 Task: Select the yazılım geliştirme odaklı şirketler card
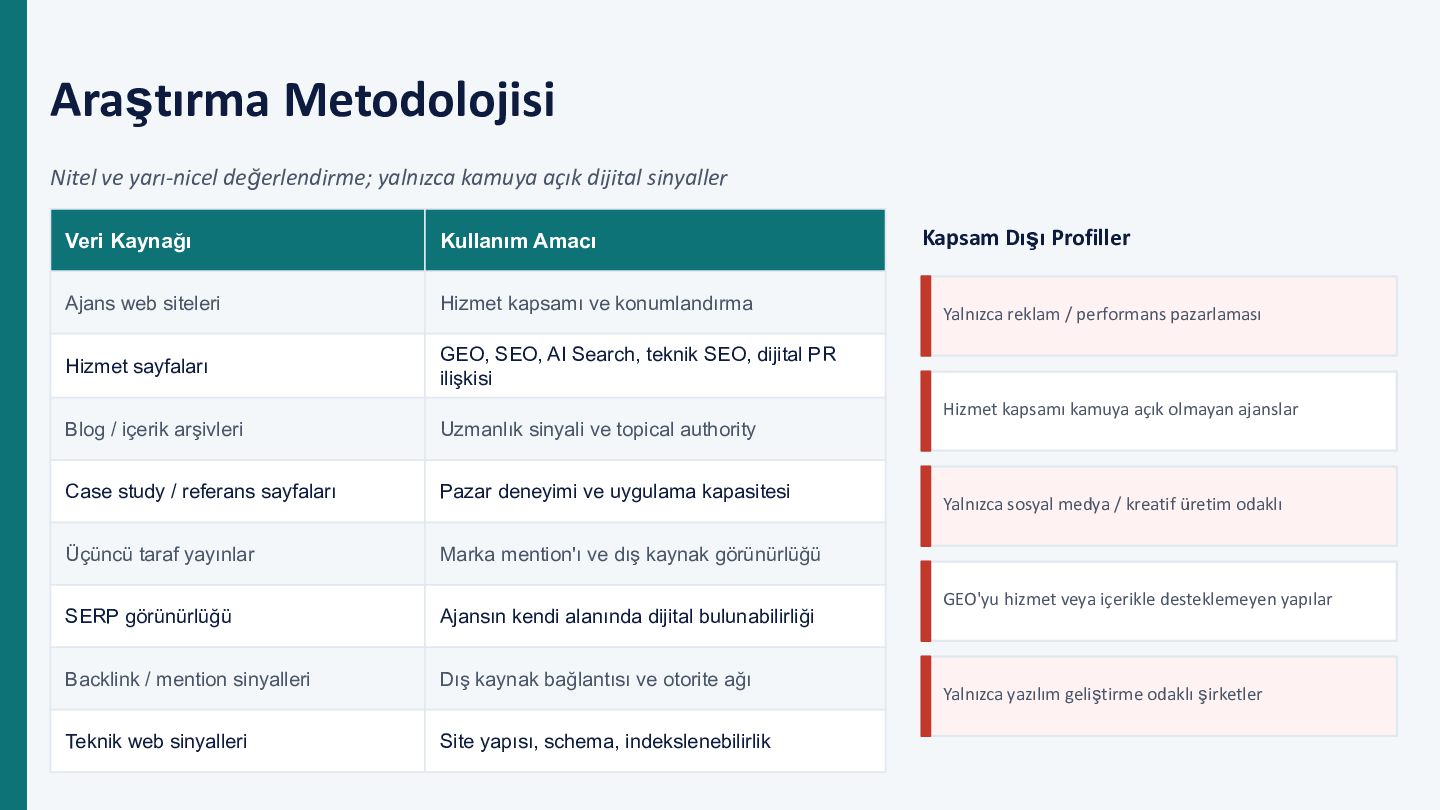click(x=1159, y=696)
